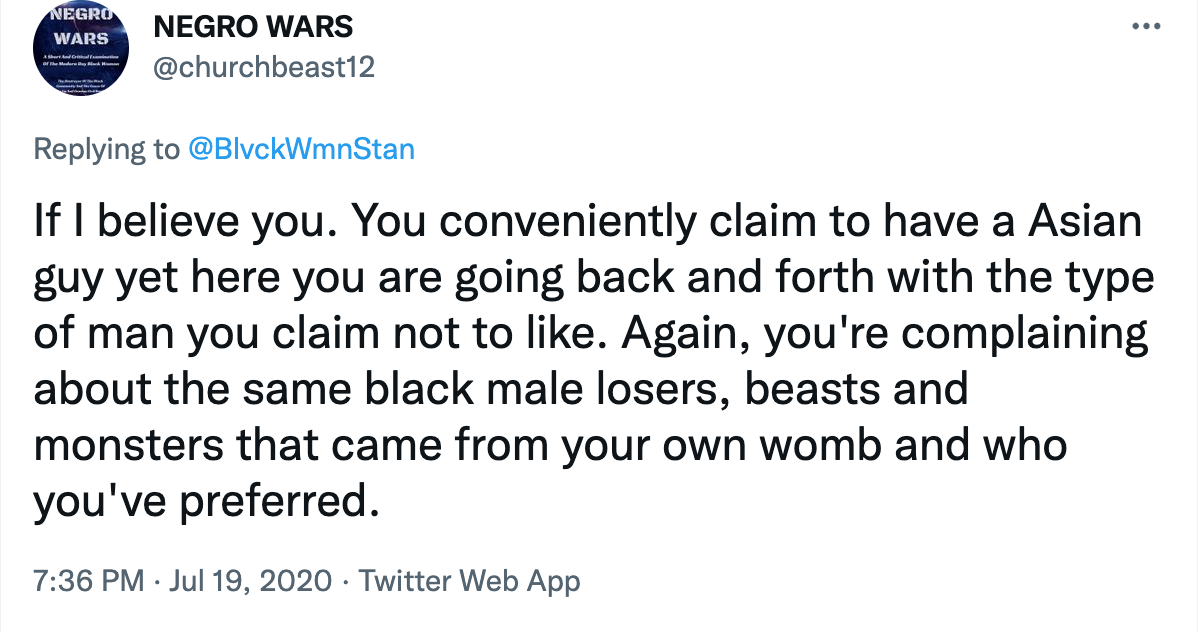Image resolution: width=1198 pixels, height=632 pixels.
Task: Select the 7:36 PM tweet timestamp
Action: point(89,581)
